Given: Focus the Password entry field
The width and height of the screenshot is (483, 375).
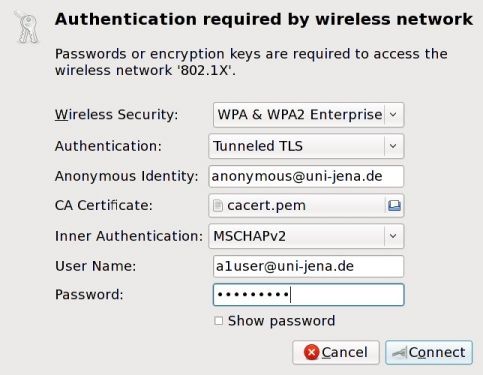Looking at the screenshot, I should (308, 295).
